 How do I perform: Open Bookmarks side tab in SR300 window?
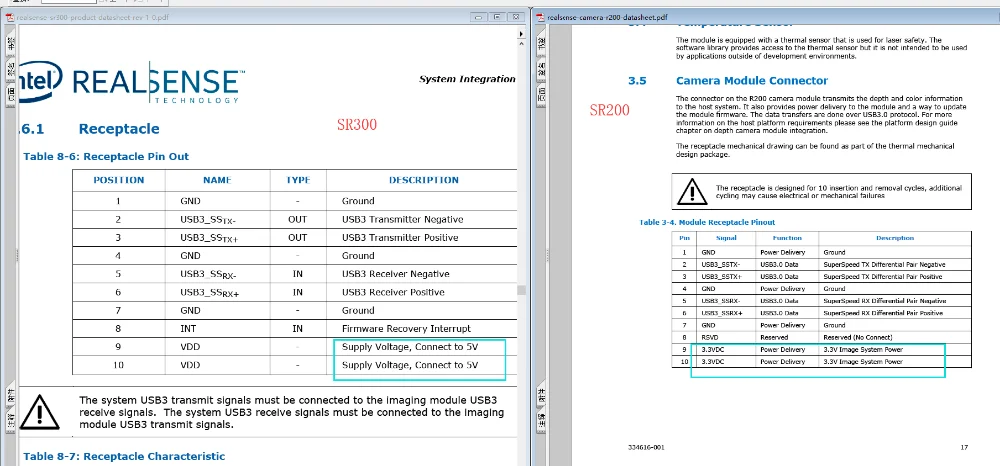point(11,43)
